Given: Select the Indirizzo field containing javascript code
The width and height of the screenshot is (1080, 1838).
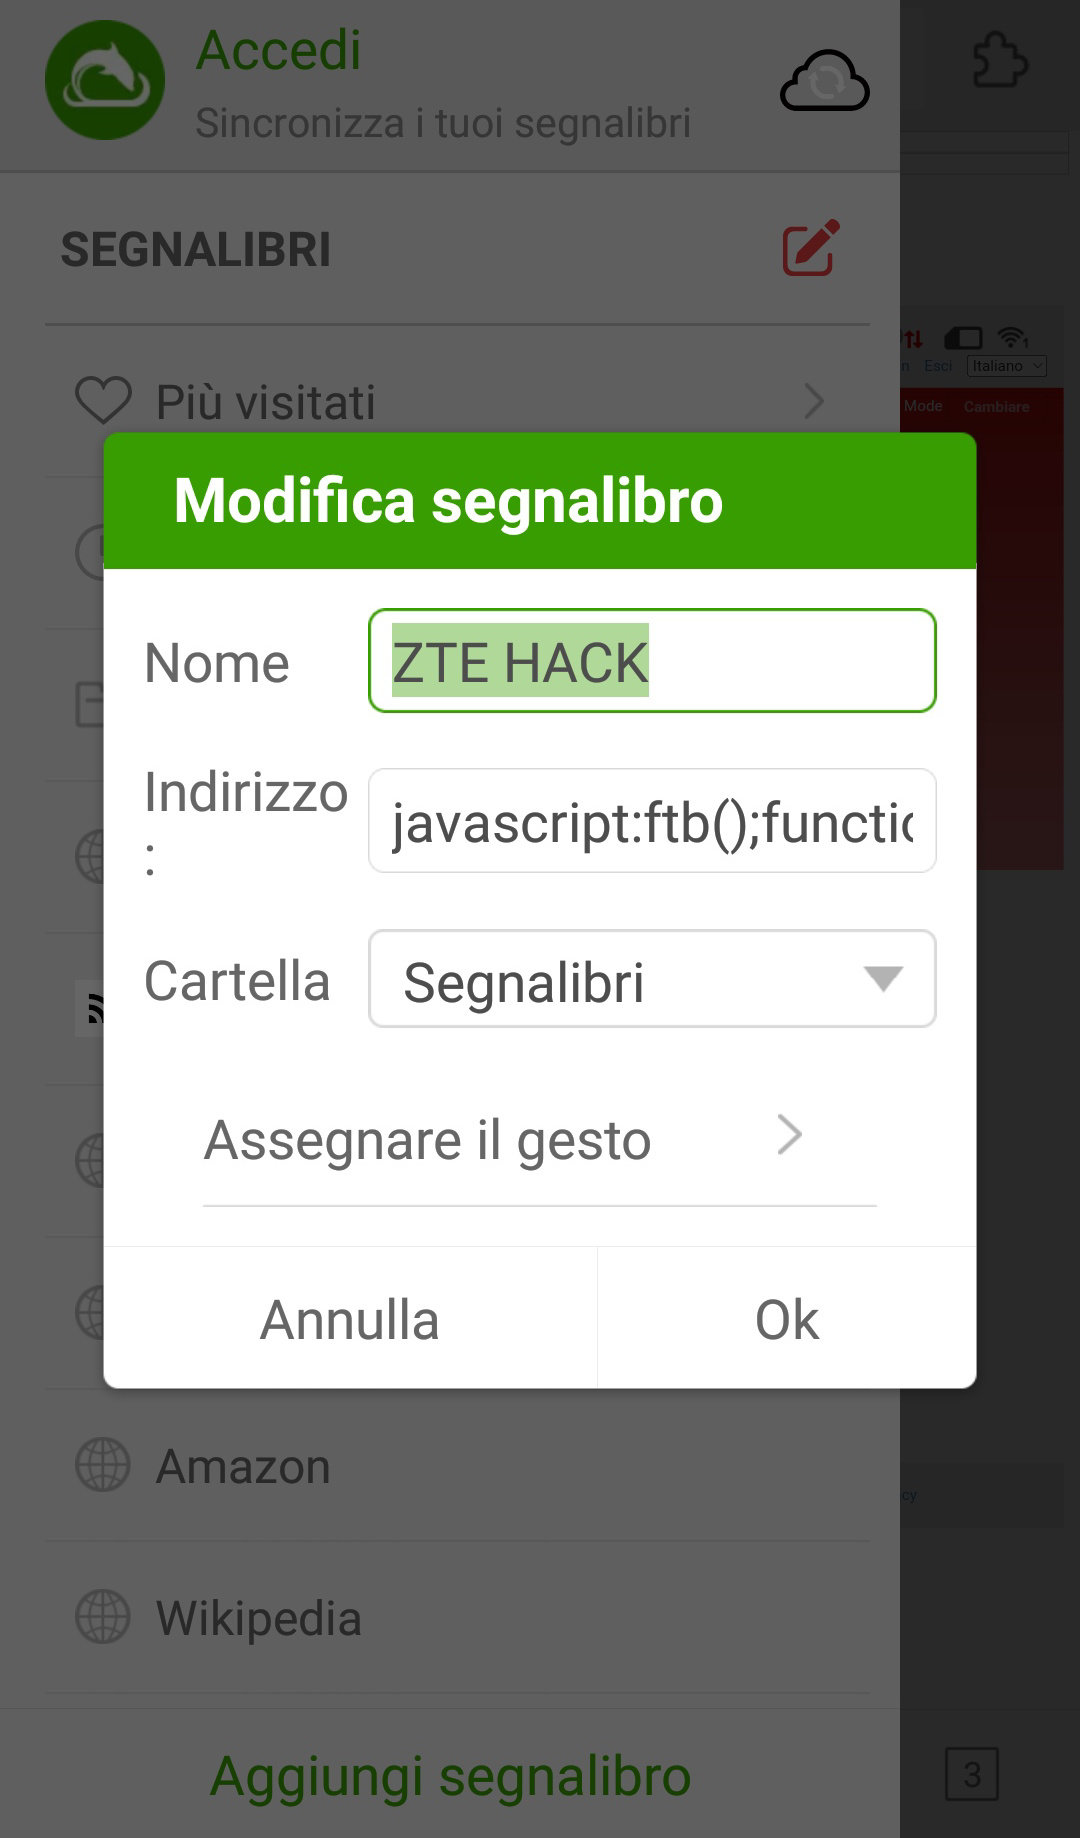Looking at the screenshot, I should coord(652,821).
